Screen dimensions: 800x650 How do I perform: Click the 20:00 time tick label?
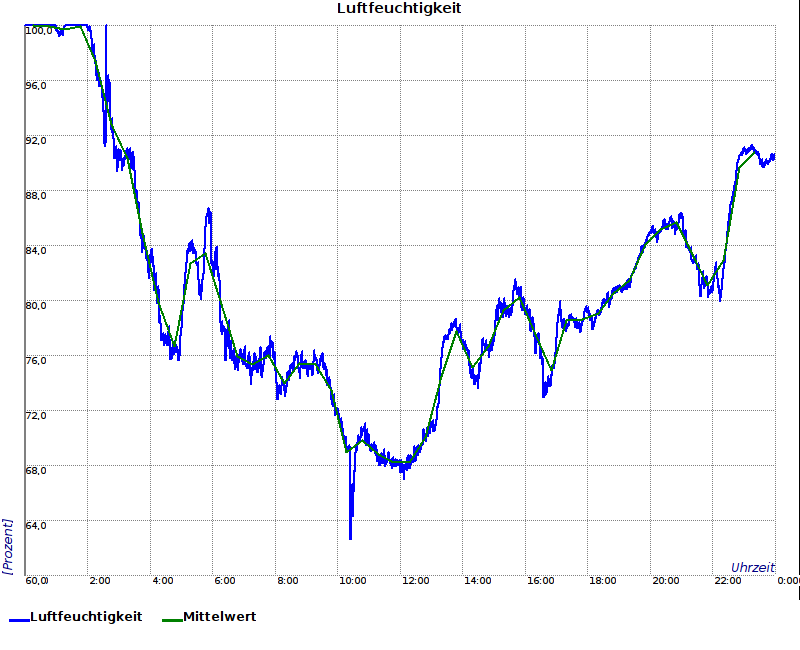click(x=665, y=581)
